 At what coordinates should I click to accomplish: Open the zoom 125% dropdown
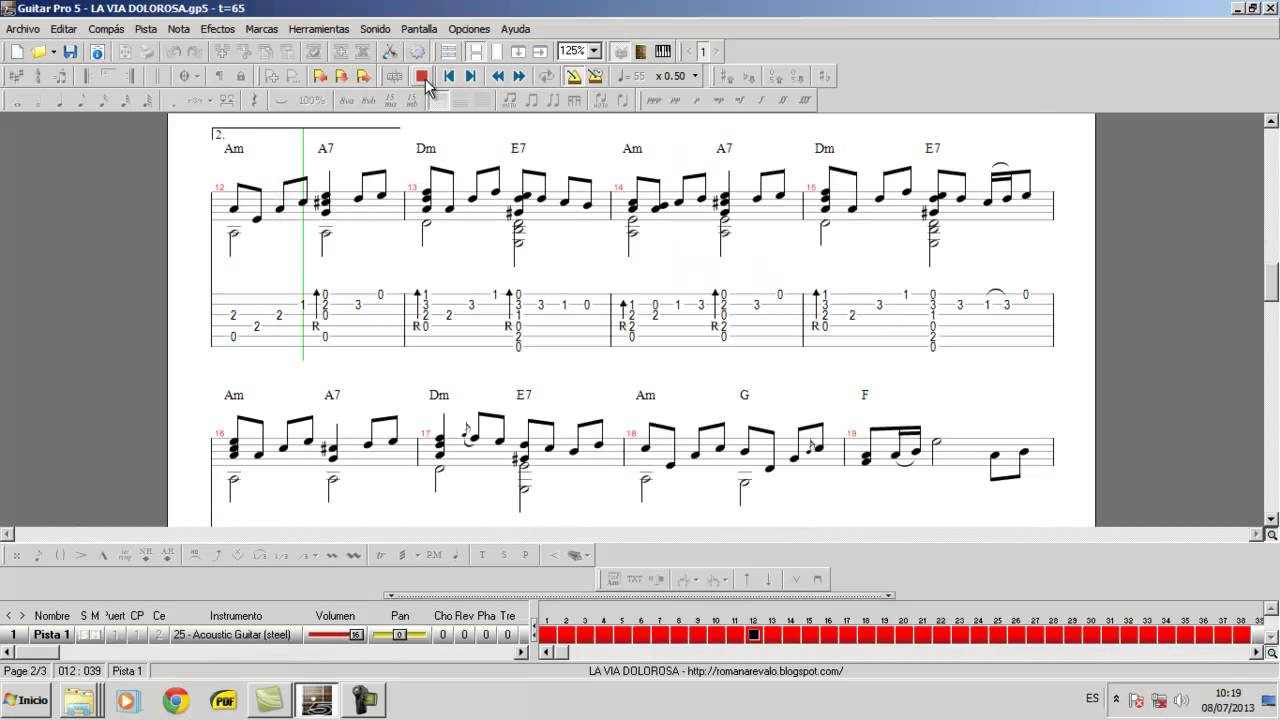[594, 51]
